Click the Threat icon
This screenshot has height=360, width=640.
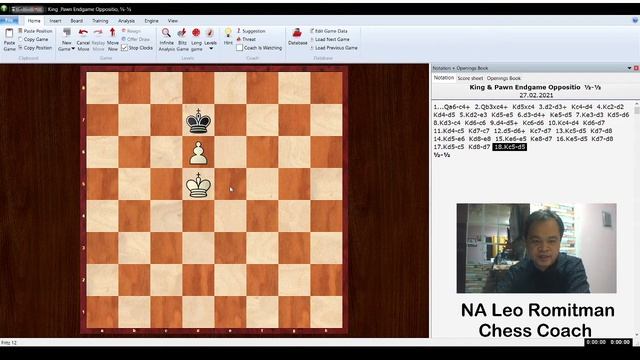pyautogui.click(x=239, y=39)
